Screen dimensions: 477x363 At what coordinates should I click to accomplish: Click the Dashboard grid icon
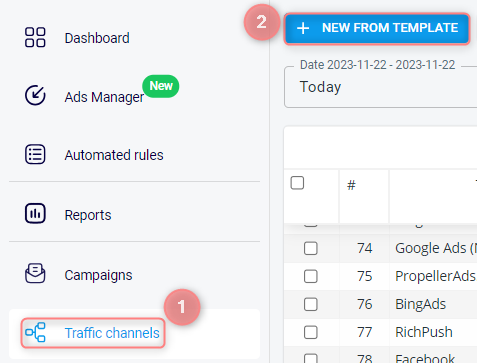click(35, 37)
